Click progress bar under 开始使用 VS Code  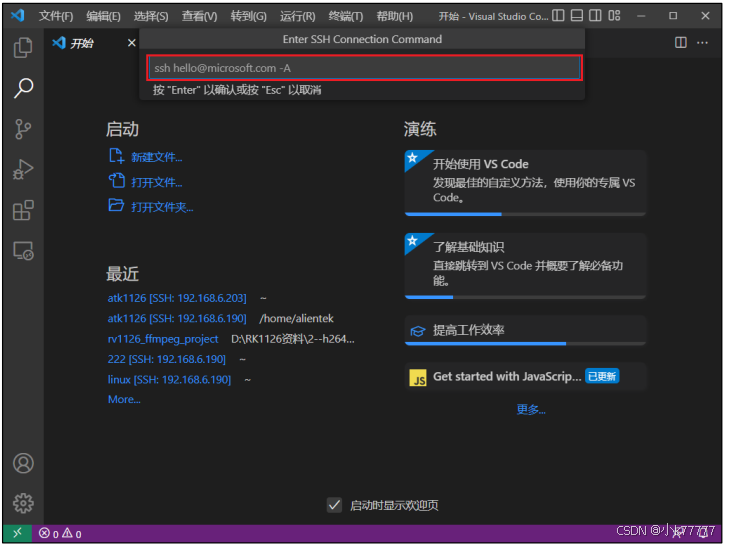click(525, 214)
